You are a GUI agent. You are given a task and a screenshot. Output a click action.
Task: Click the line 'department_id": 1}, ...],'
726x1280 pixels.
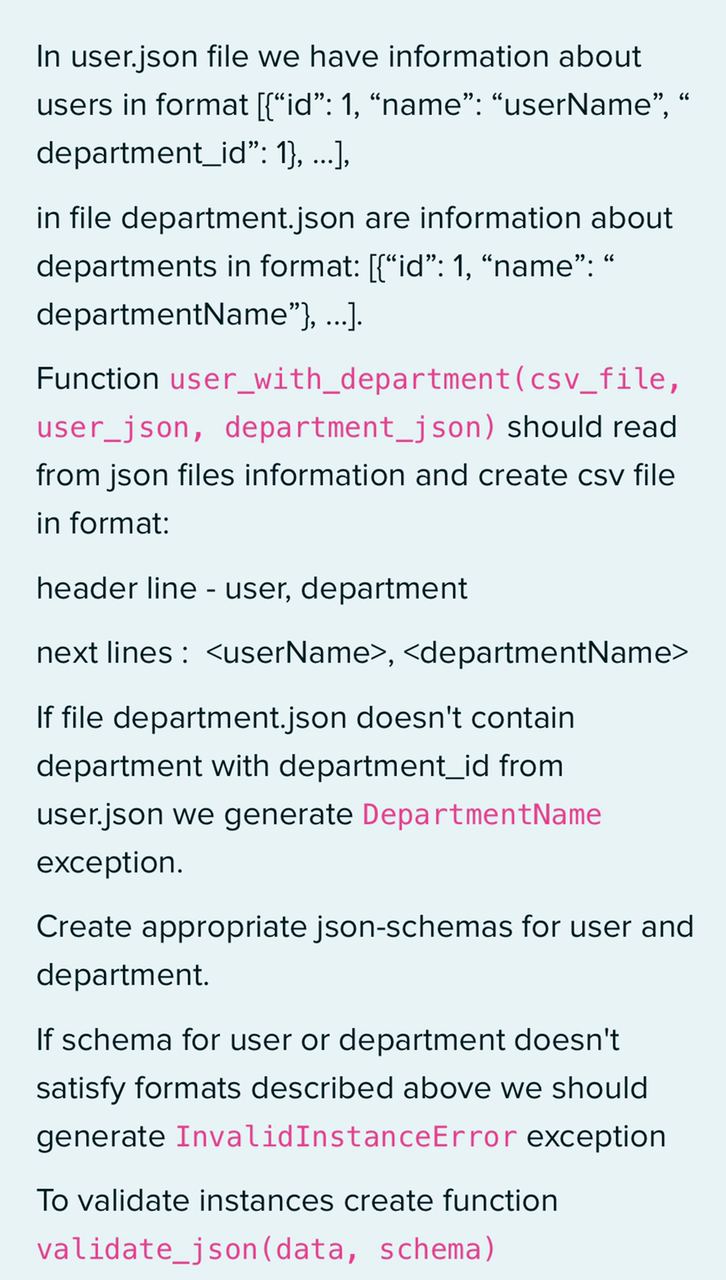[x=193, y=154]
